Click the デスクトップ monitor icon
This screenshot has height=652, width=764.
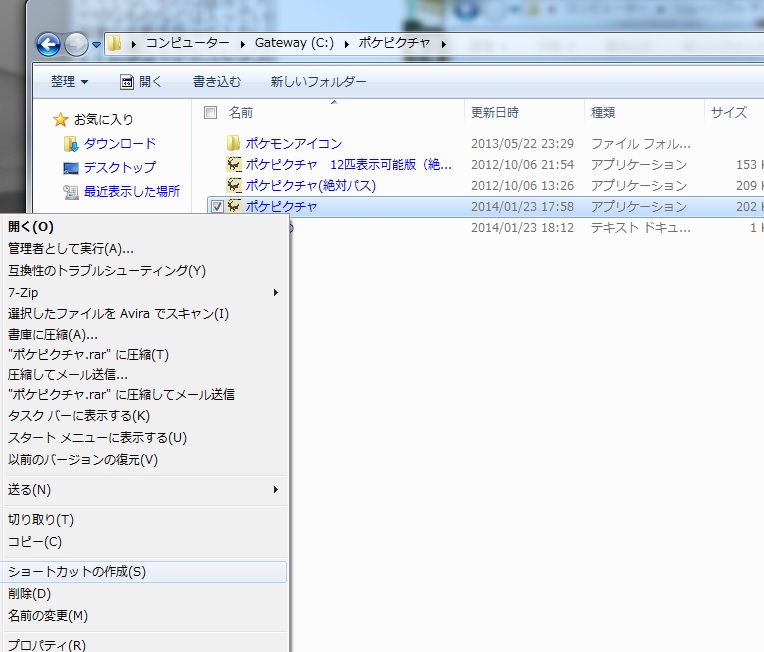pos(71,168)
